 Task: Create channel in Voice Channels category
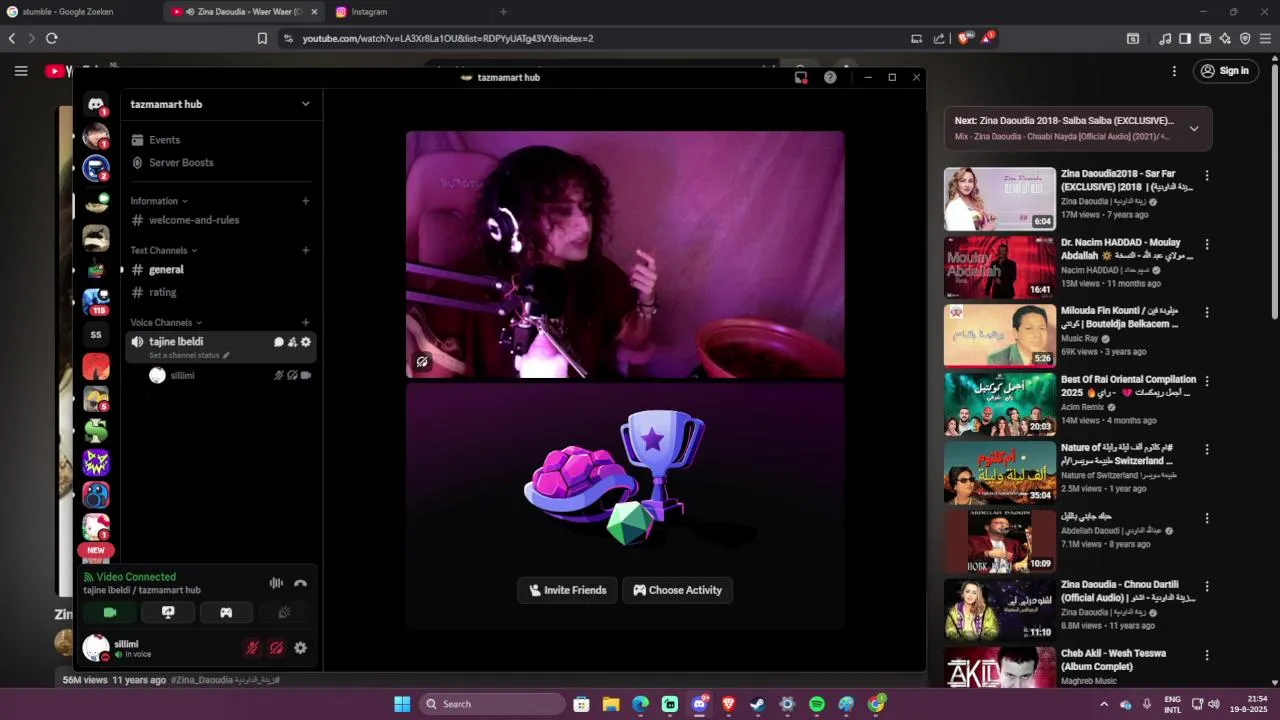coord(306,323)
